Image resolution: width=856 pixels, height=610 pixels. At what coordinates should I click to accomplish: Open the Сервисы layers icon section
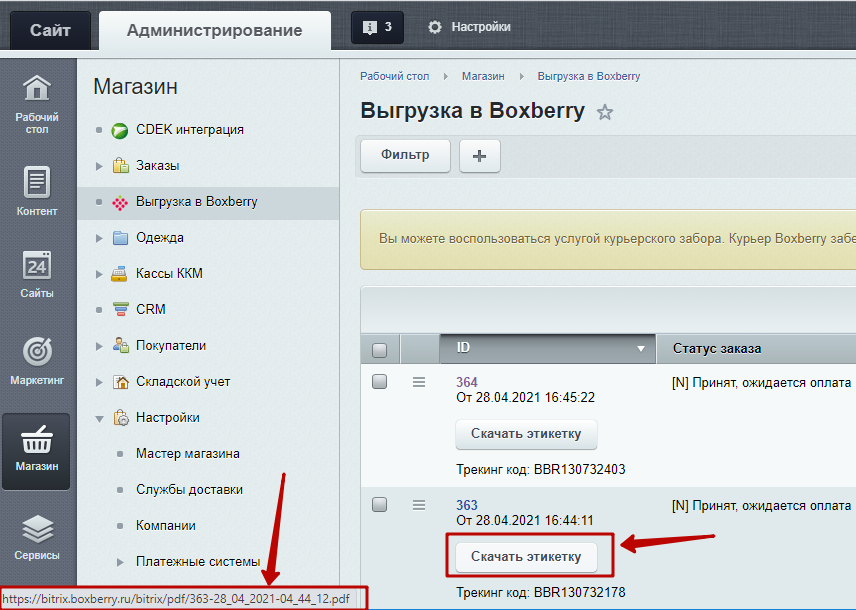[x=37, y=536]
